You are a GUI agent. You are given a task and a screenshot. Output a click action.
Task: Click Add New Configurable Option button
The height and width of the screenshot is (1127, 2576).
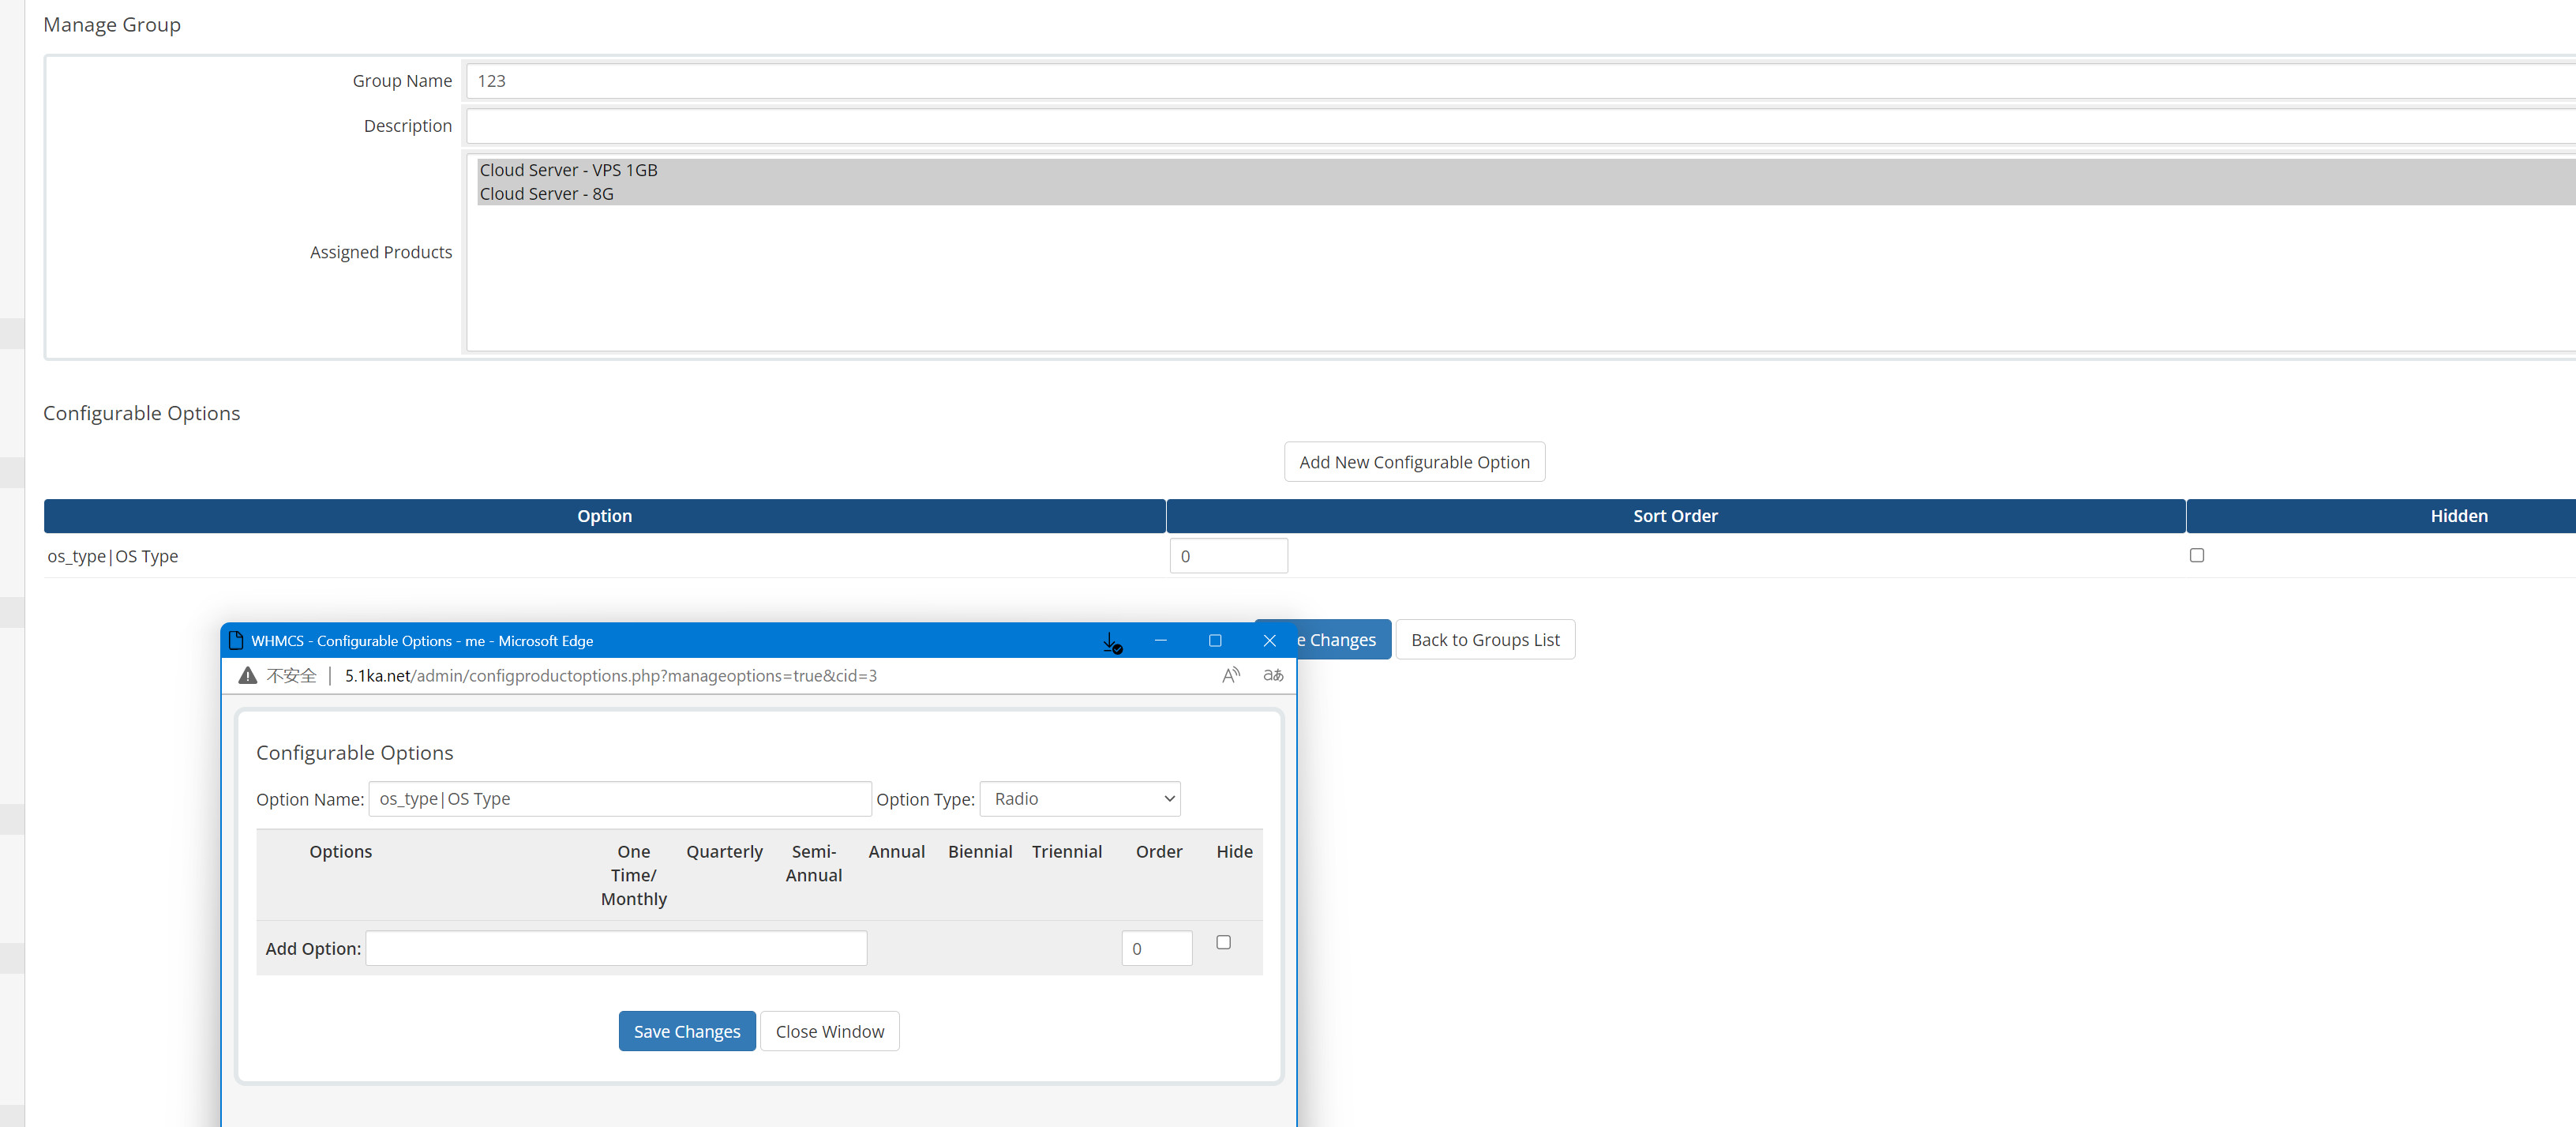tap(1414, 462)
